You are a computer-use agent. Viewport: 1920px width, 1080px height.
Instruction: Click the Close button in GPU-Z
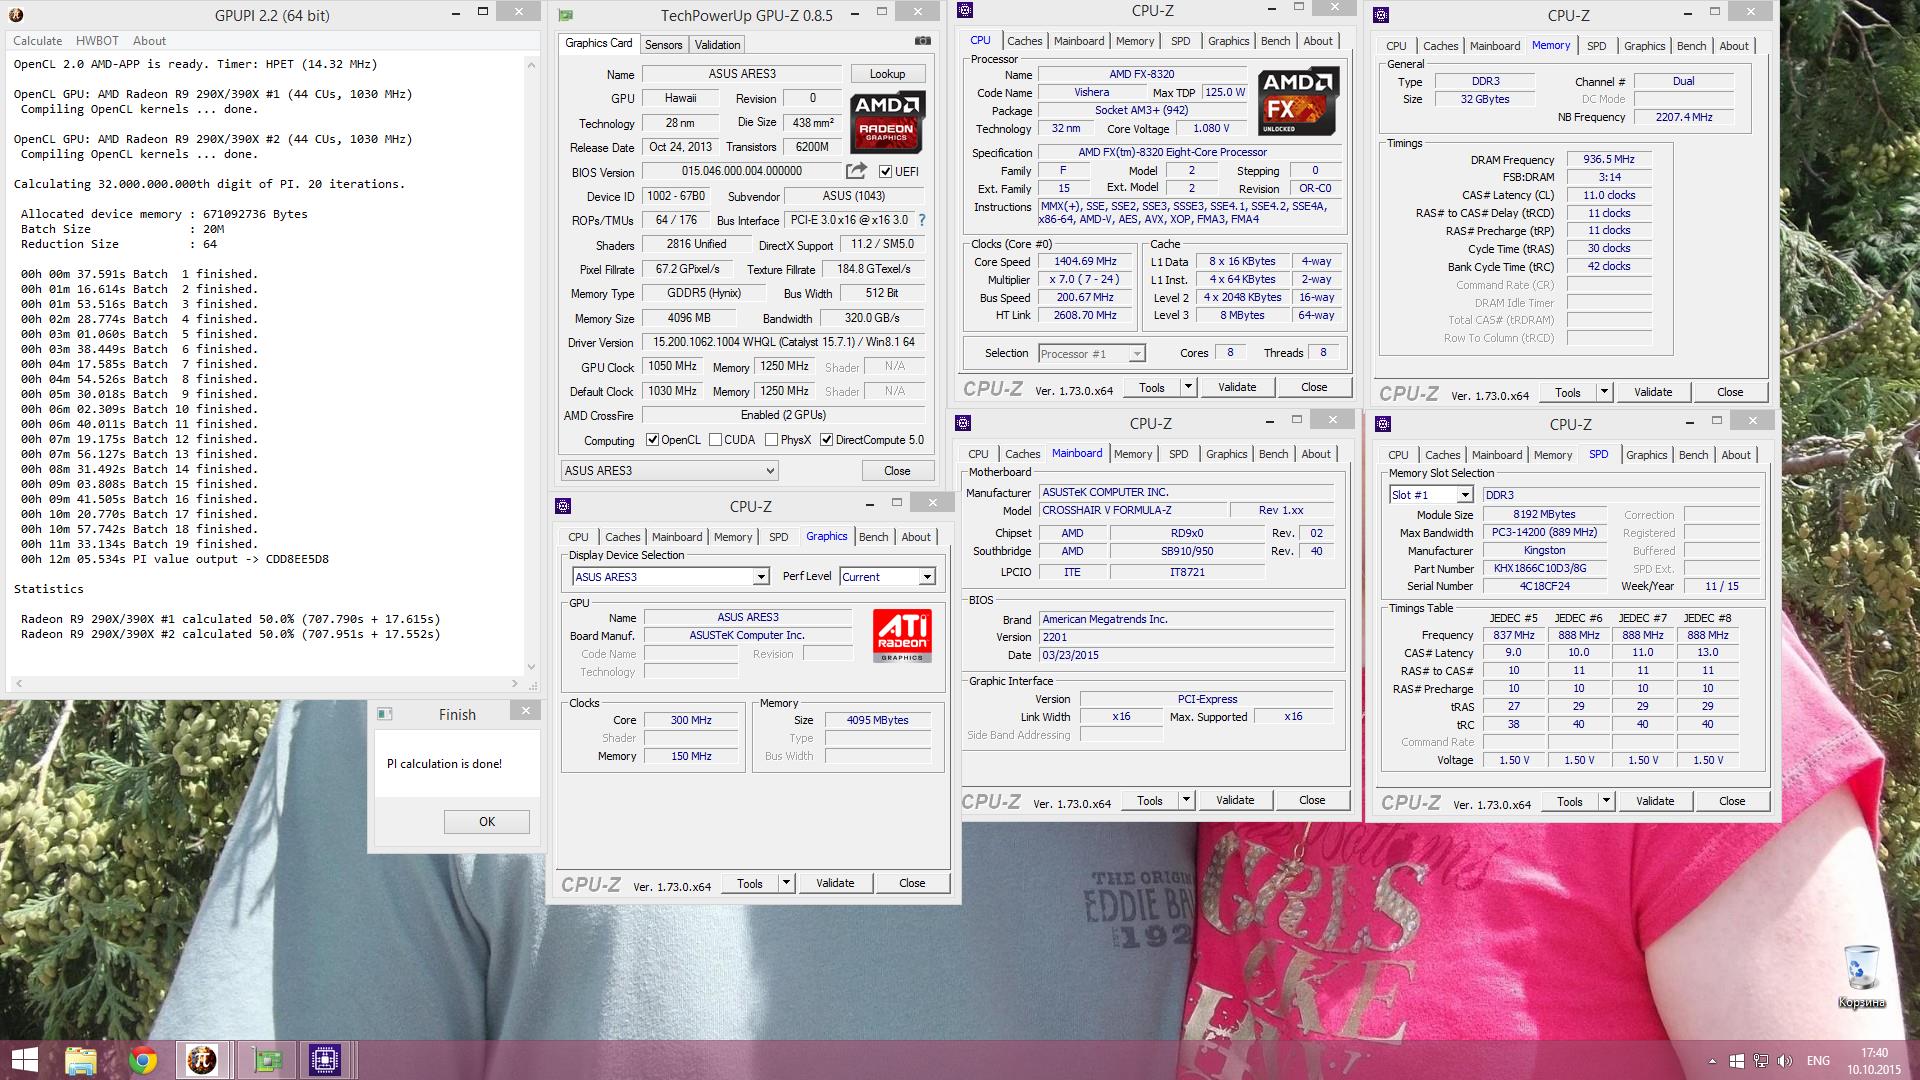click(897, 471)
